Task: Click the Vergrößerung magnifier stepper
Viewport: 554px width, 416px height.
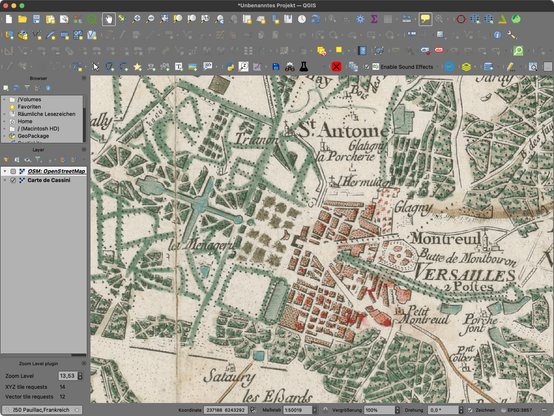Action: pyautogui.click(x=397, y=410)
